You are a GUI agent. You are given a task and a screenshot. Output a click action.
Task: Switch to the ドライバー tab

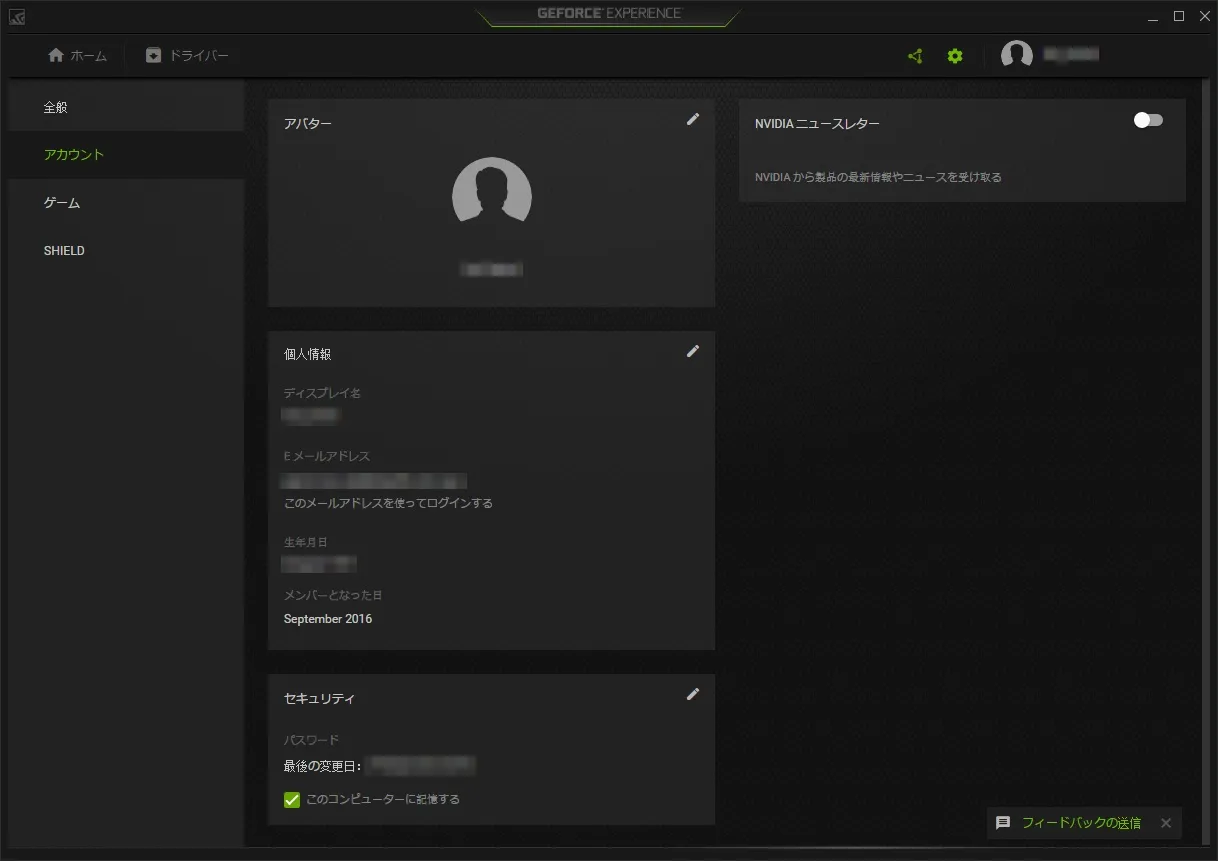[187, 56]
